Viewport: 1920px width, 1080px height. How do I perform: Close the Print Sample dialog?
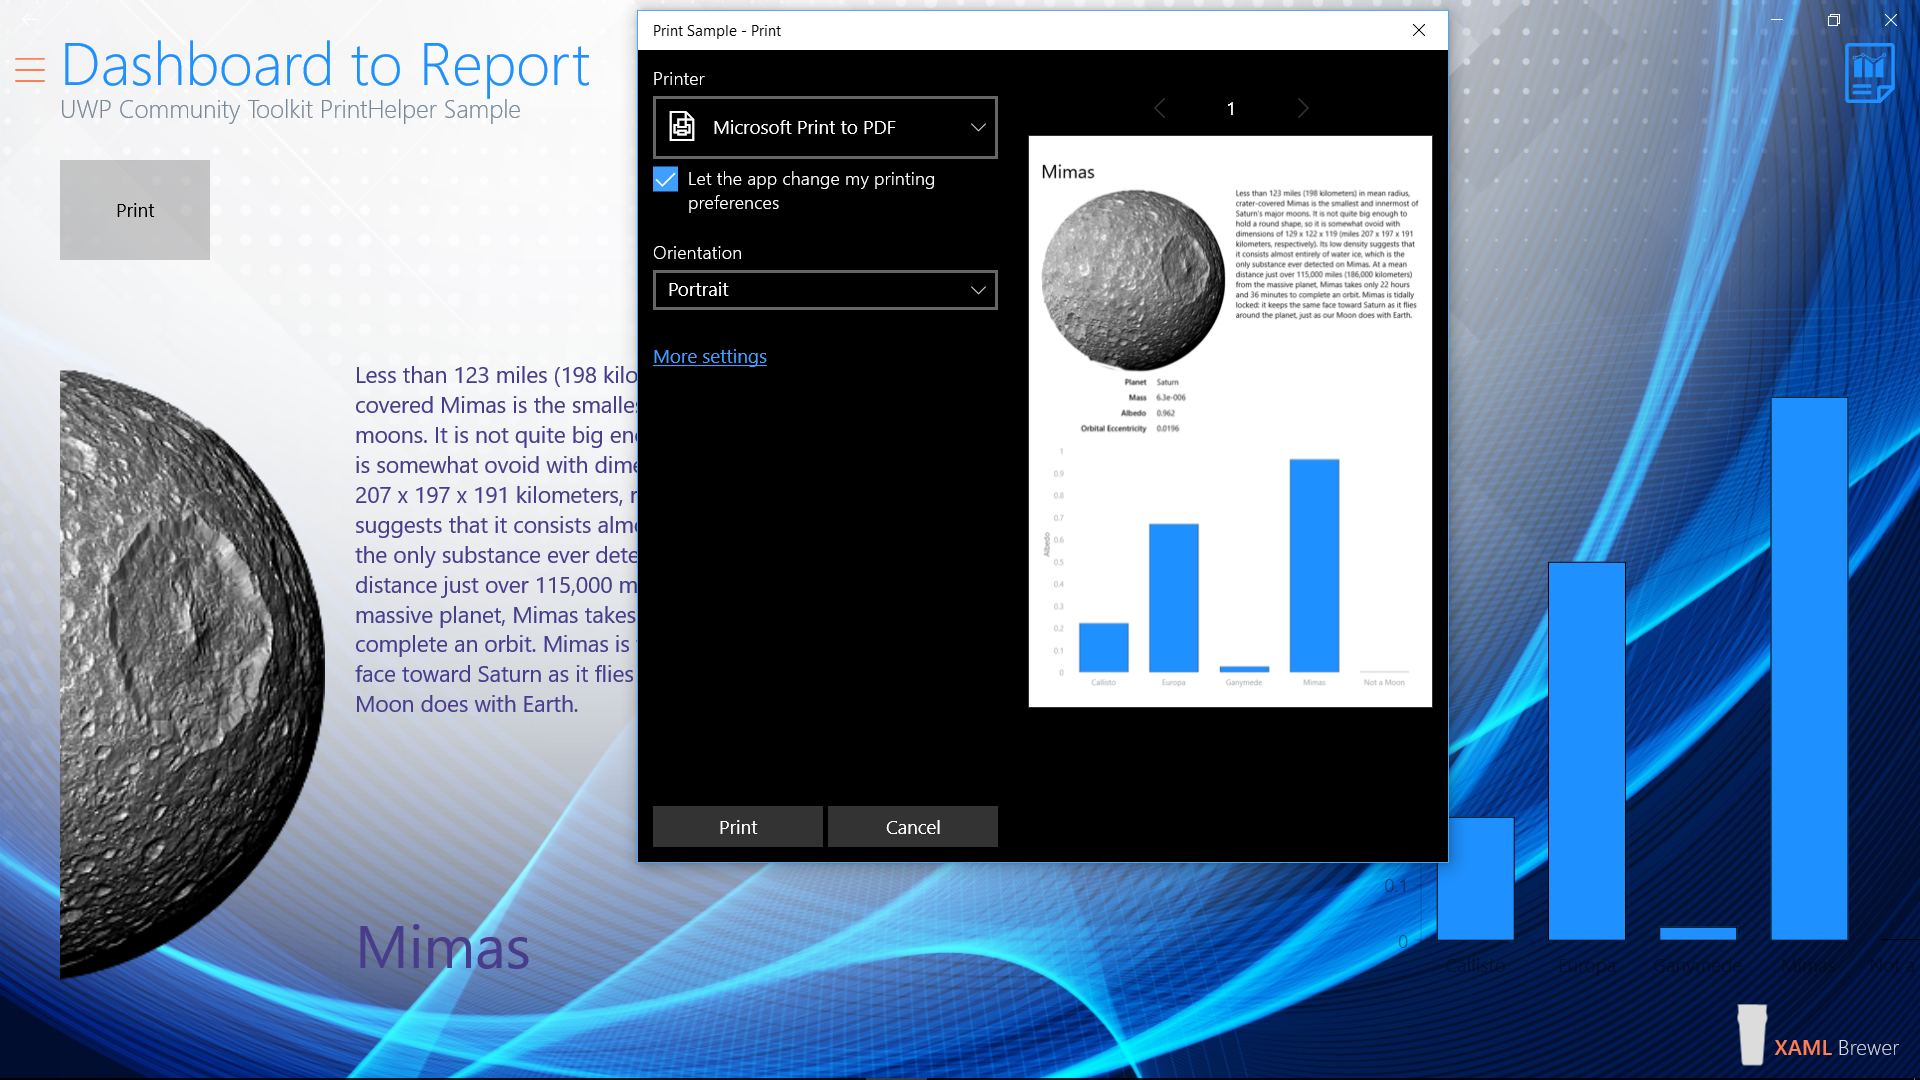click(x=1418, y=30)
